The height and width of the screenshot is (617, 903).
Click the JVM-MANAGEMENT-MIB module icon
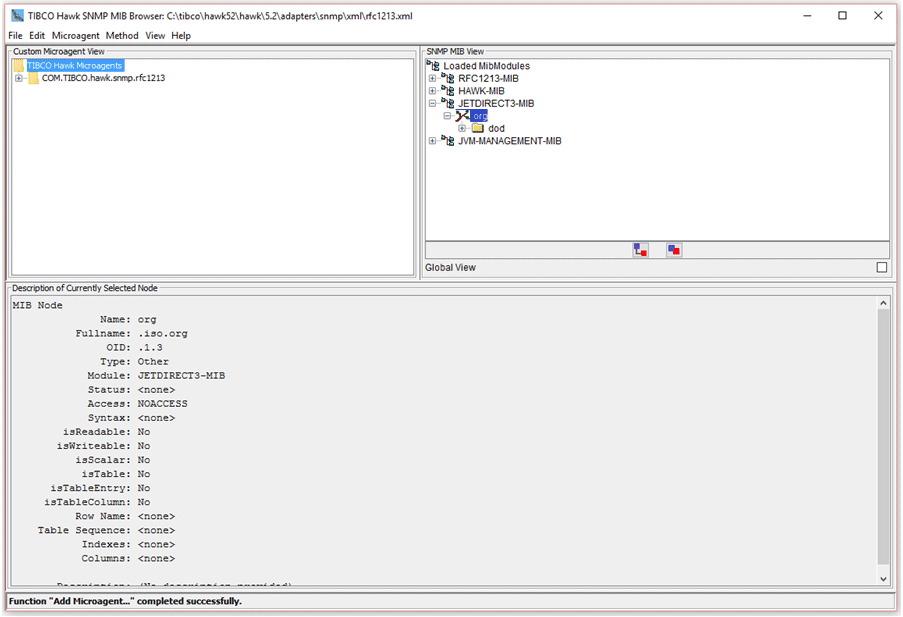pos(448,141)
